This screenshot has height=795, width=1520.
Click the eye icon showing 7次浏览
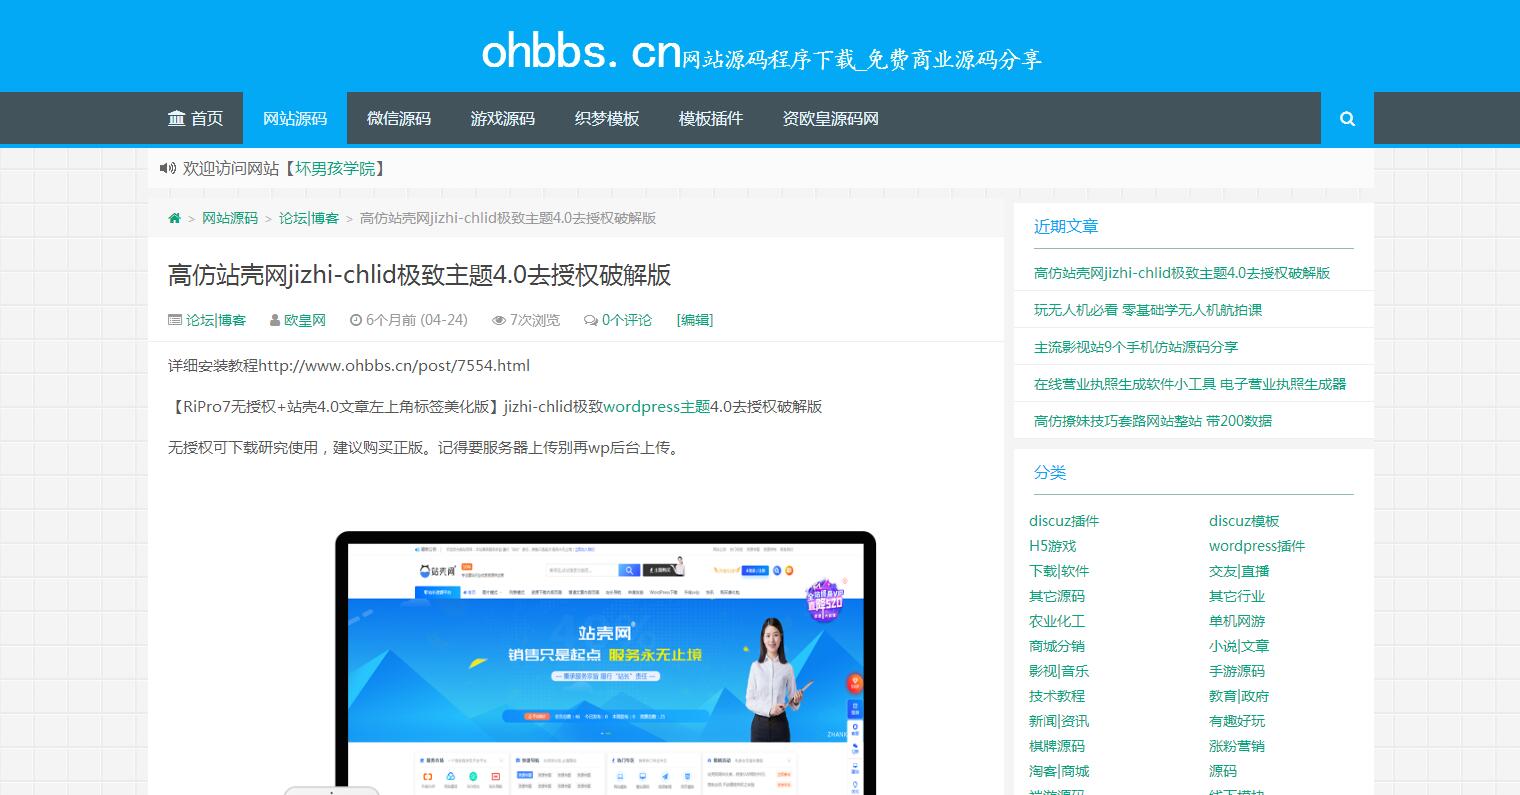[x=498, y=320]
